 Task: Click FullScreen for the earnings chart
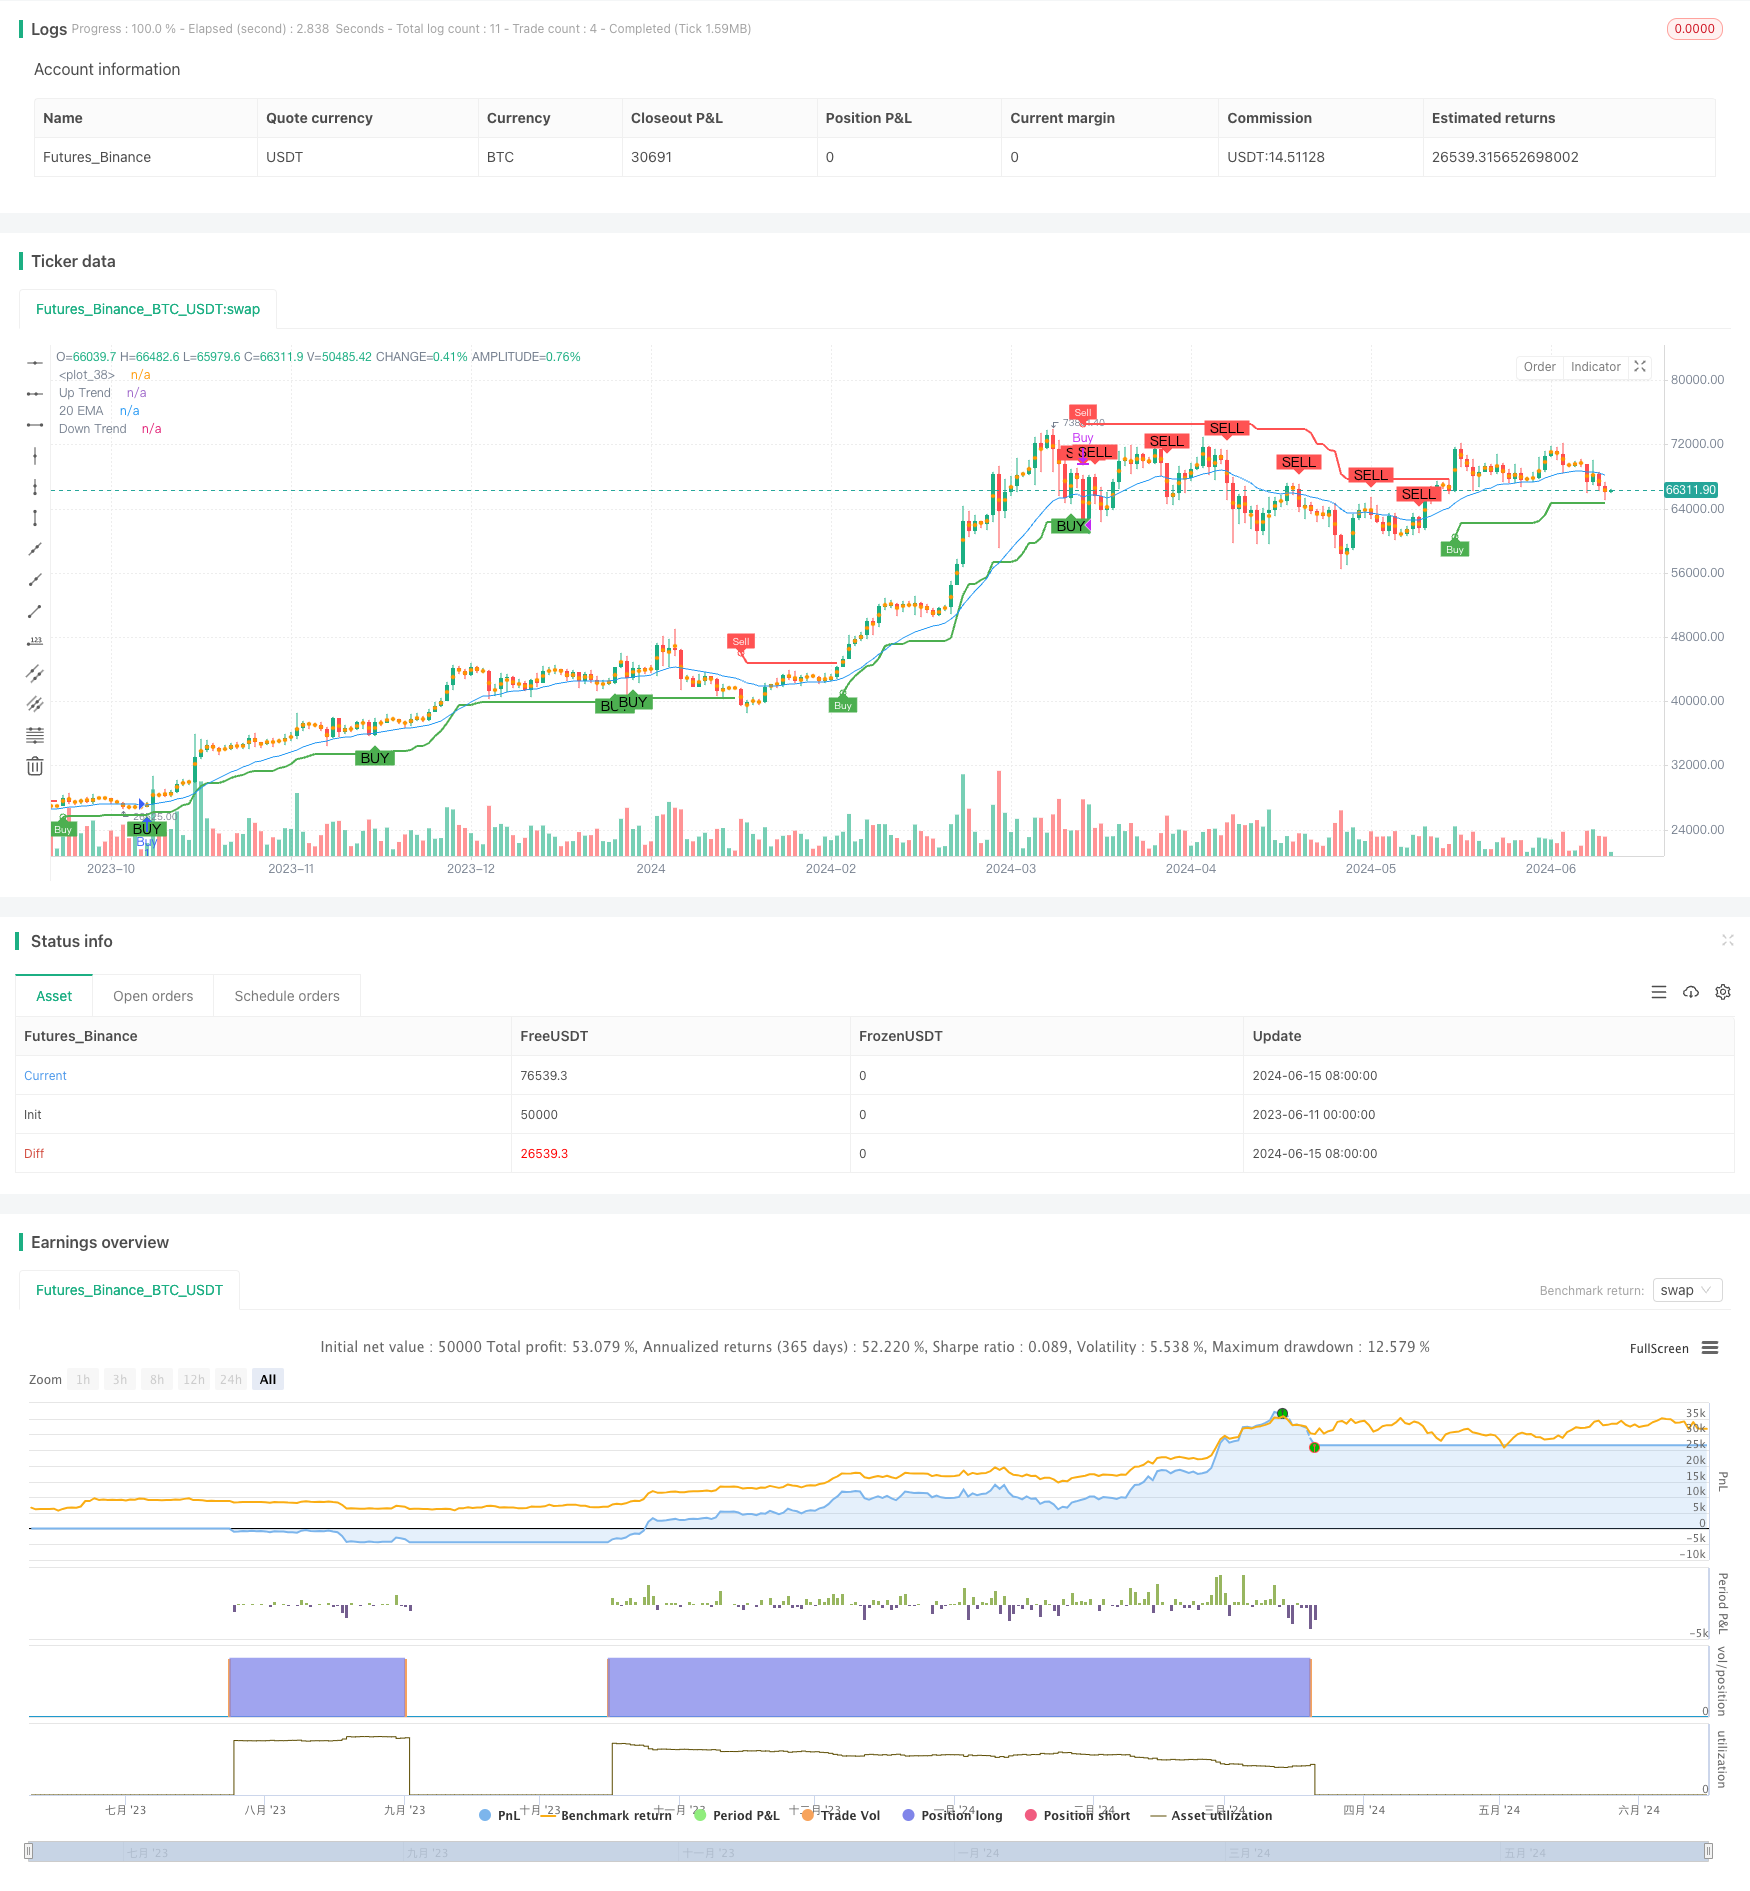point(1659,1349)
